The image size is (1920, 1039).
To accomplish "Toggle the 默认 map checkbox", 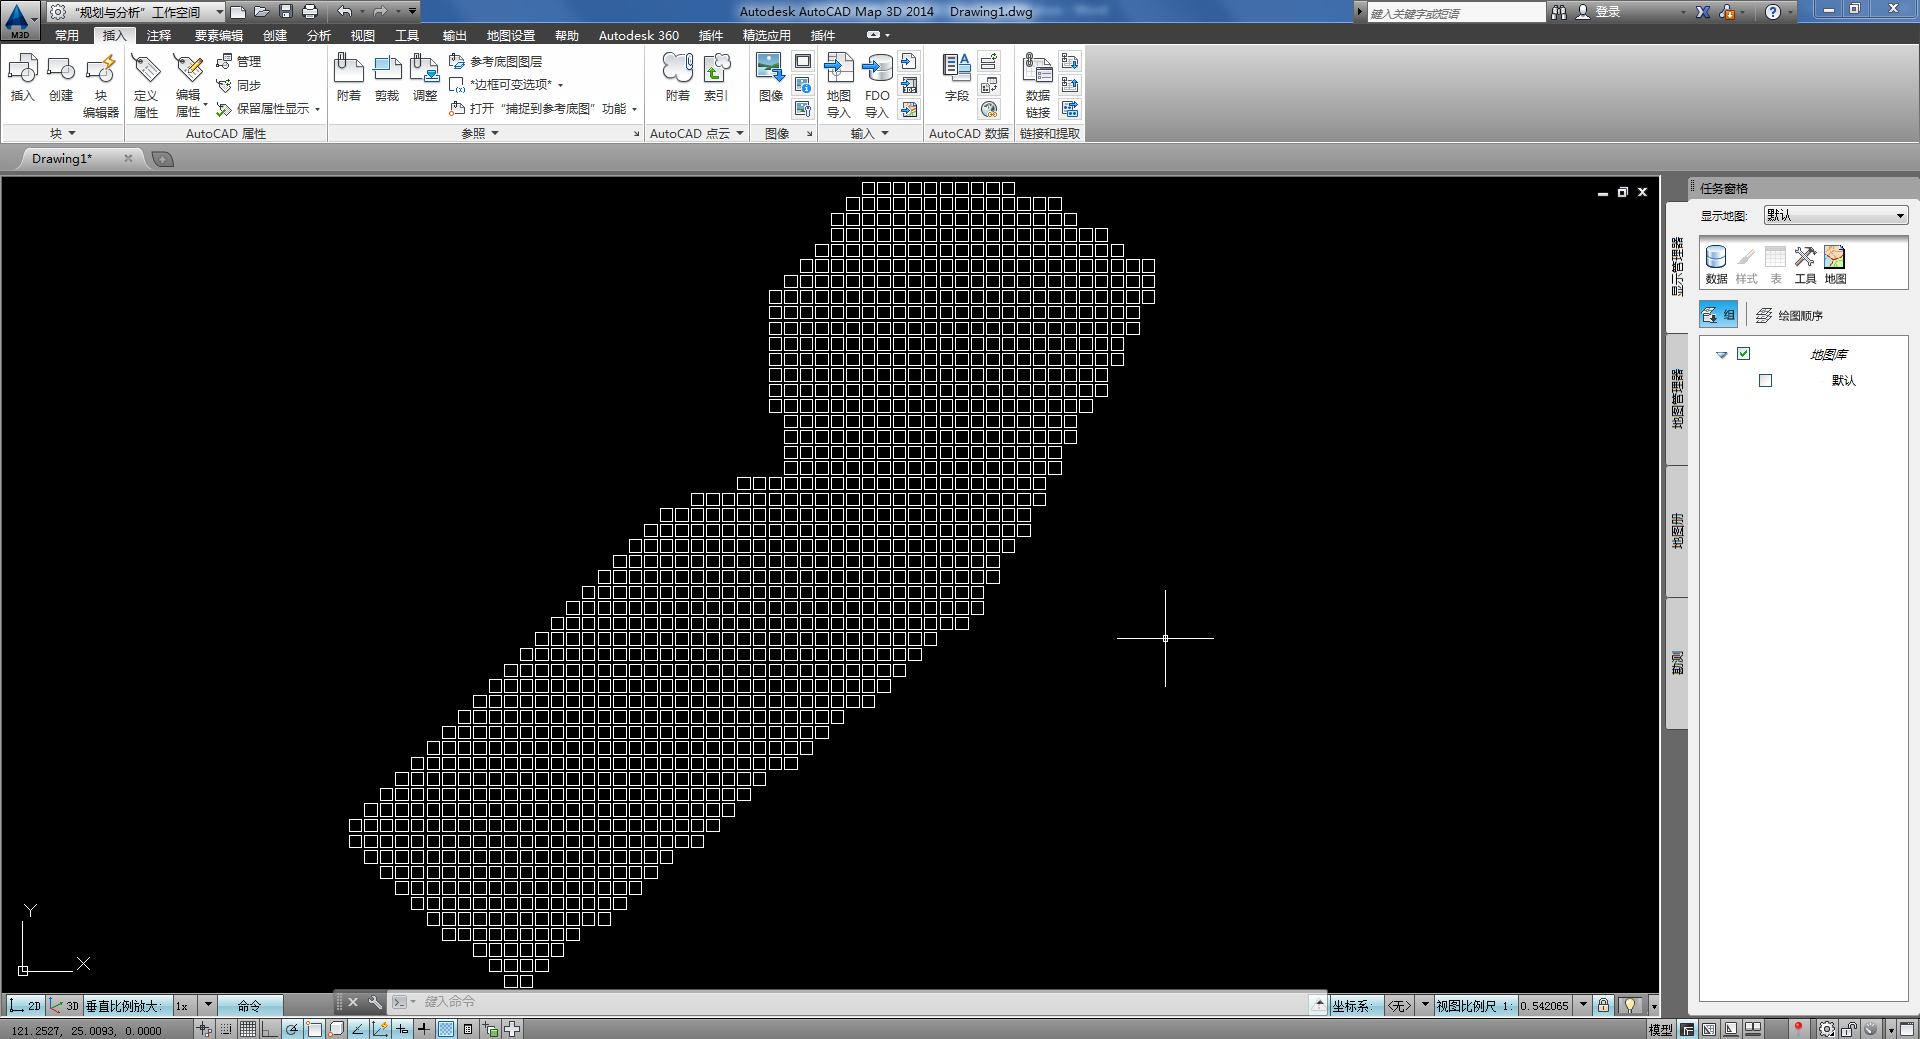I will tap(1766, 381).
